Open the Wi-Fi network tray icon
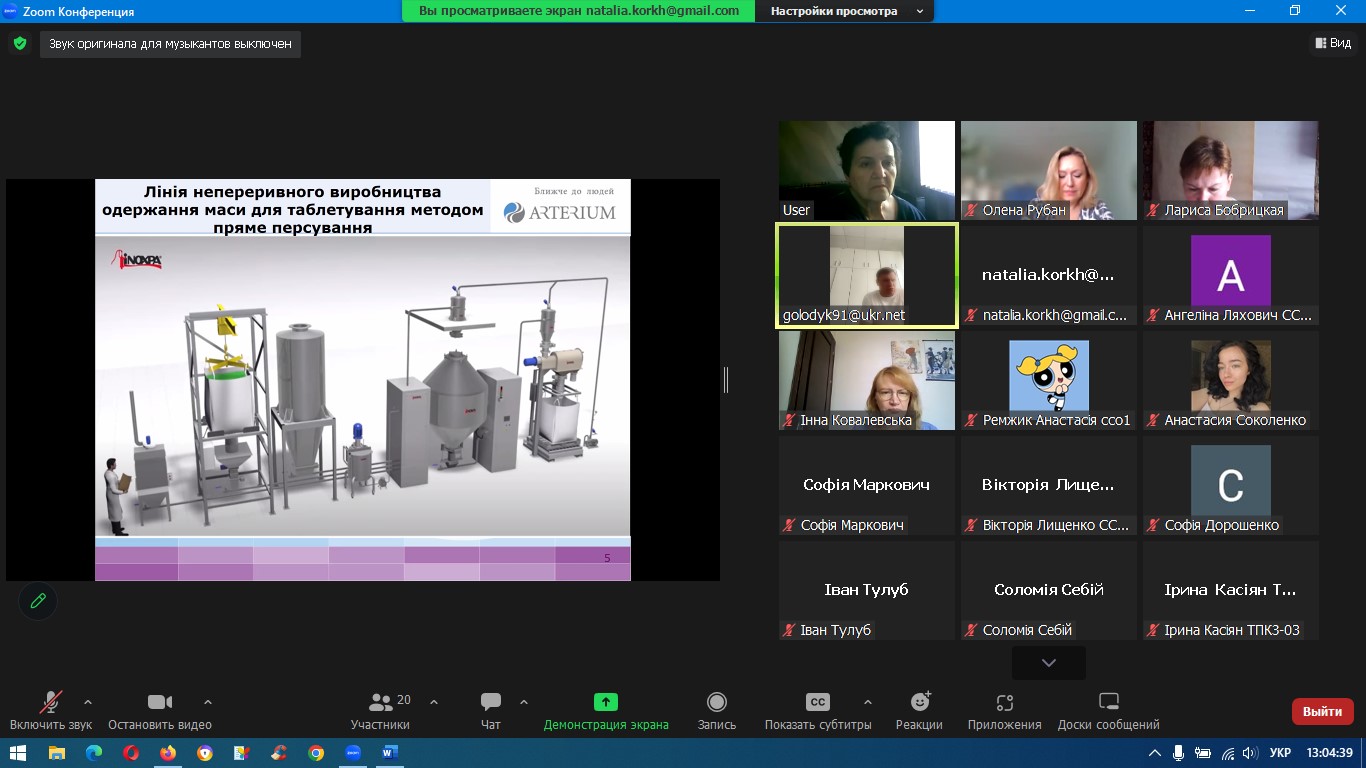Viewport: 1366px width, 768px height. (1228, 753)
